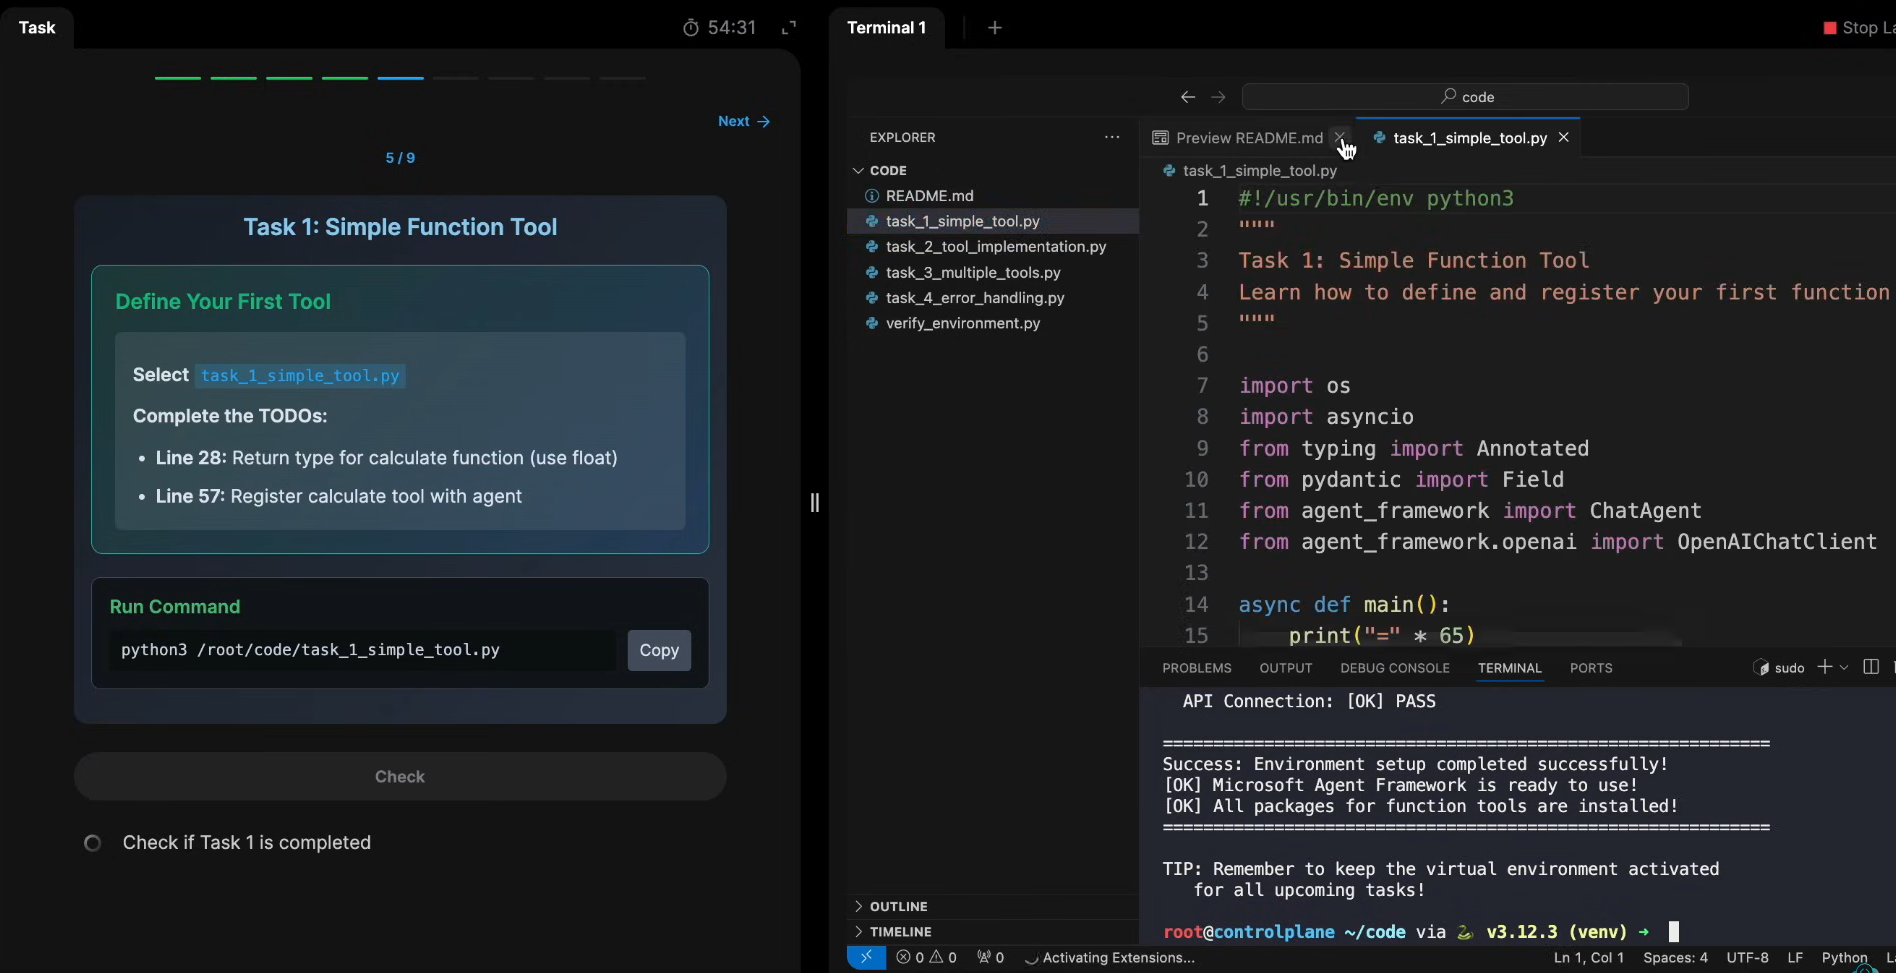Click the EXPLORER panel title
The width and height of the screenshot is (1896, 973).
(x=902, y=137)
